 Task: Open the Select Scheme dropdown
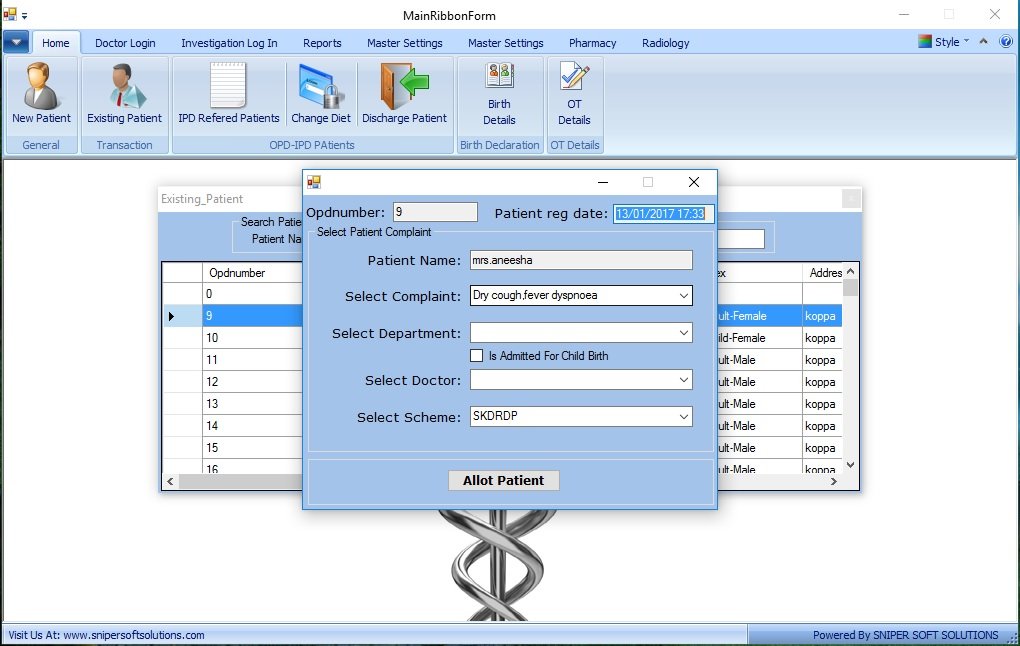coord(683,417)
